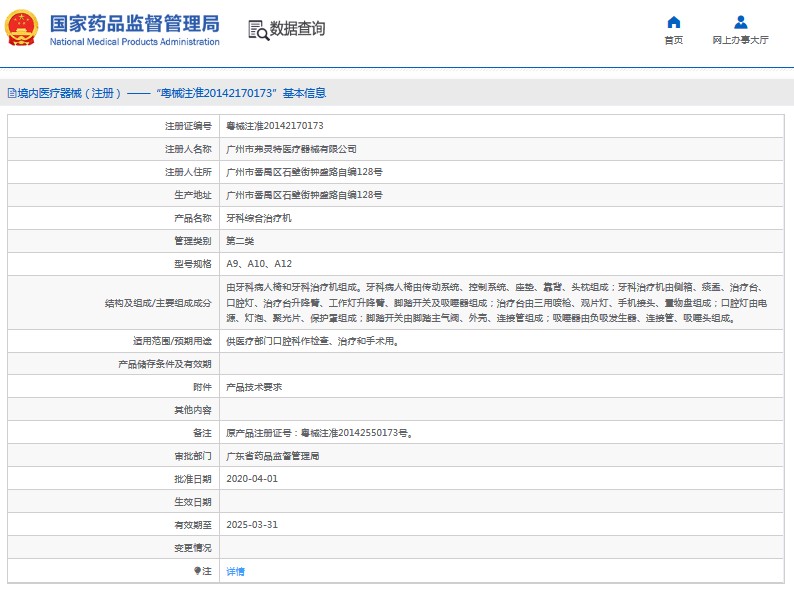Image resolution: width=794 pixels, height=591 pixels.
Task: Click the approval date 2020-04-01
Action: [250, 479]
